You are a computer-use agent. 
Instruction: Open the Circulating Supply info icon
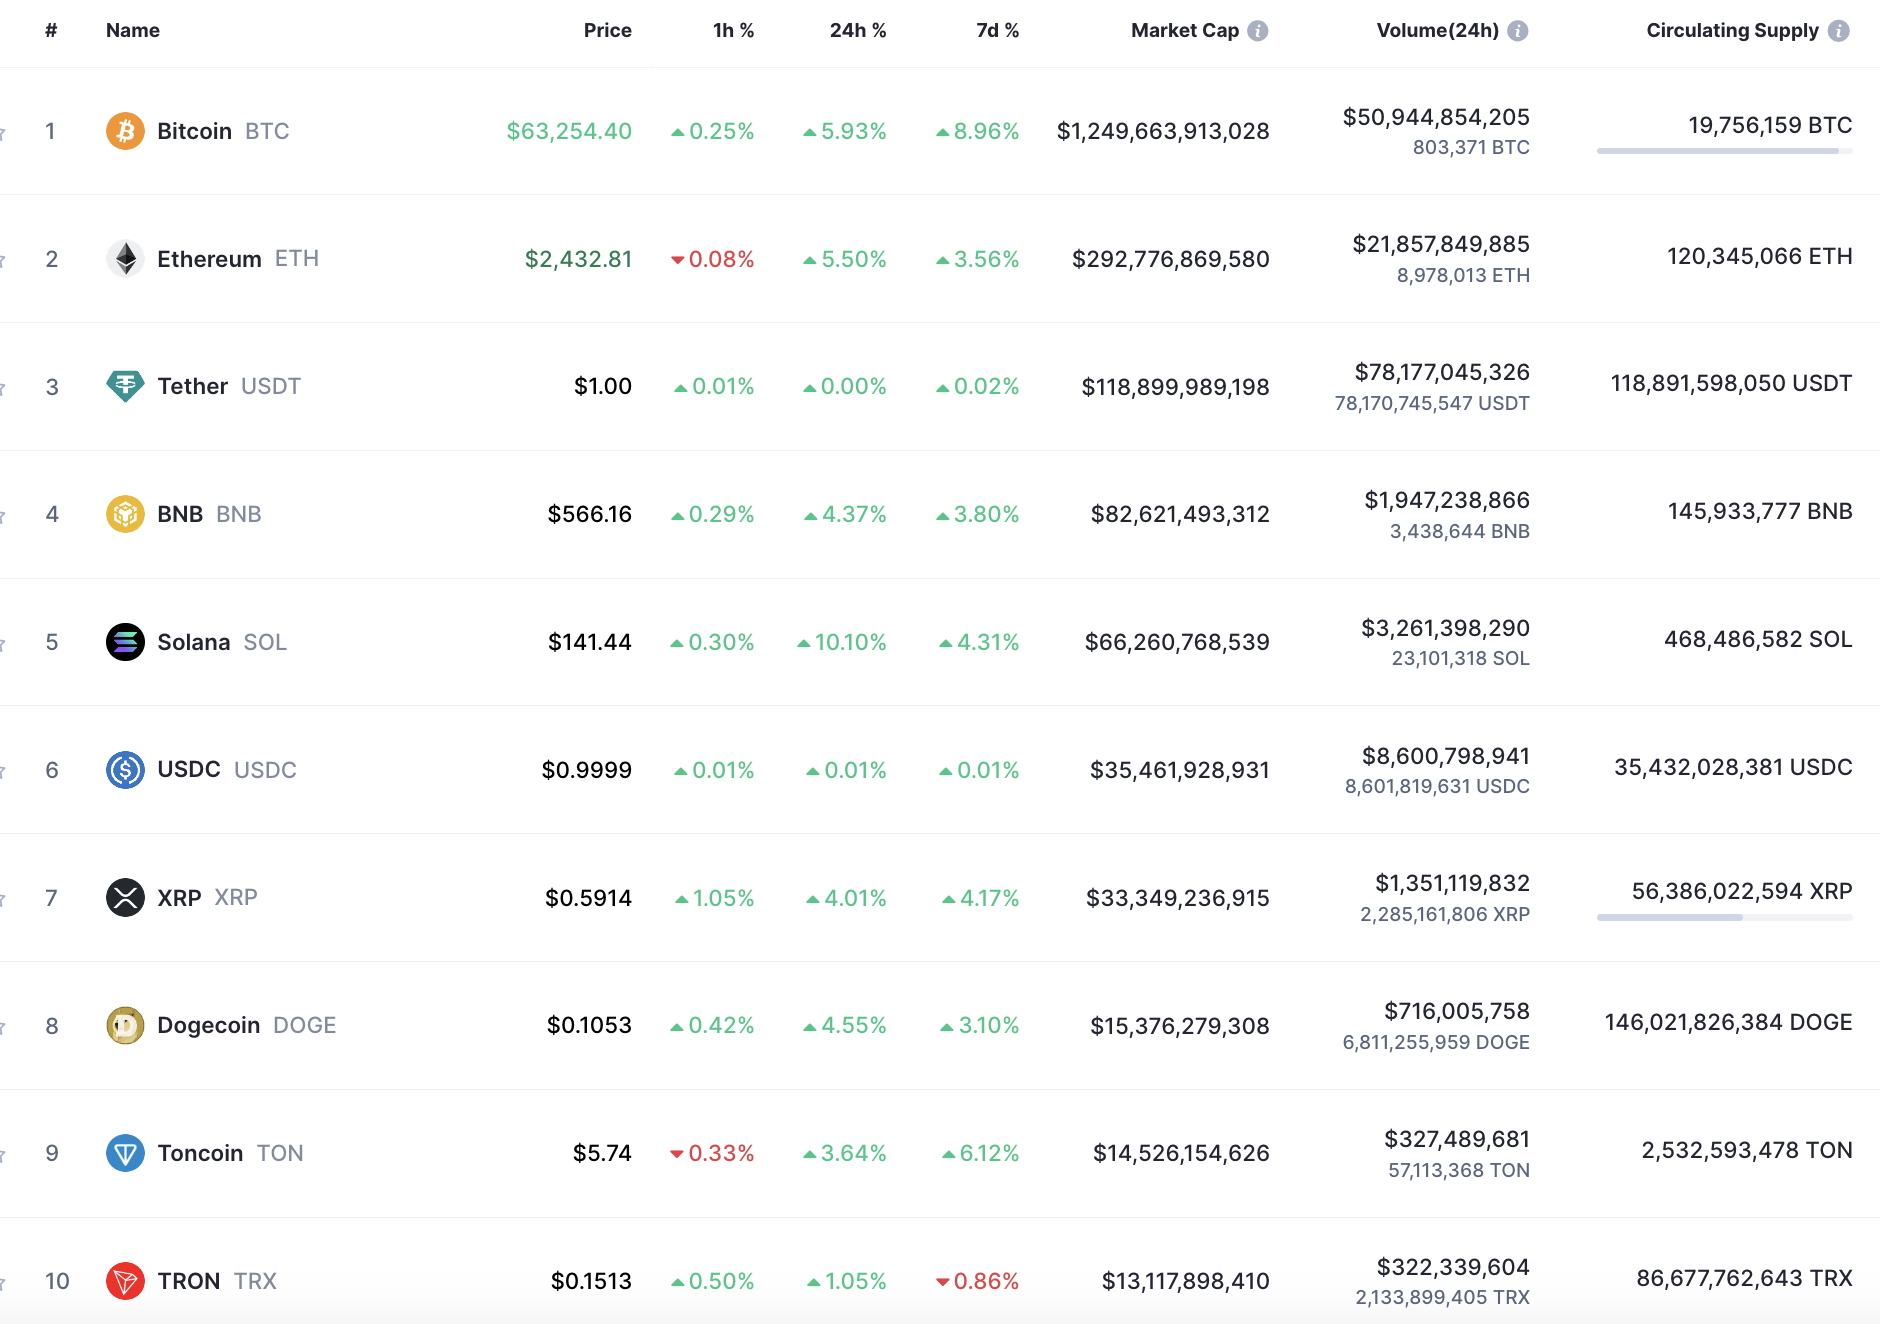click(1839, 31)
